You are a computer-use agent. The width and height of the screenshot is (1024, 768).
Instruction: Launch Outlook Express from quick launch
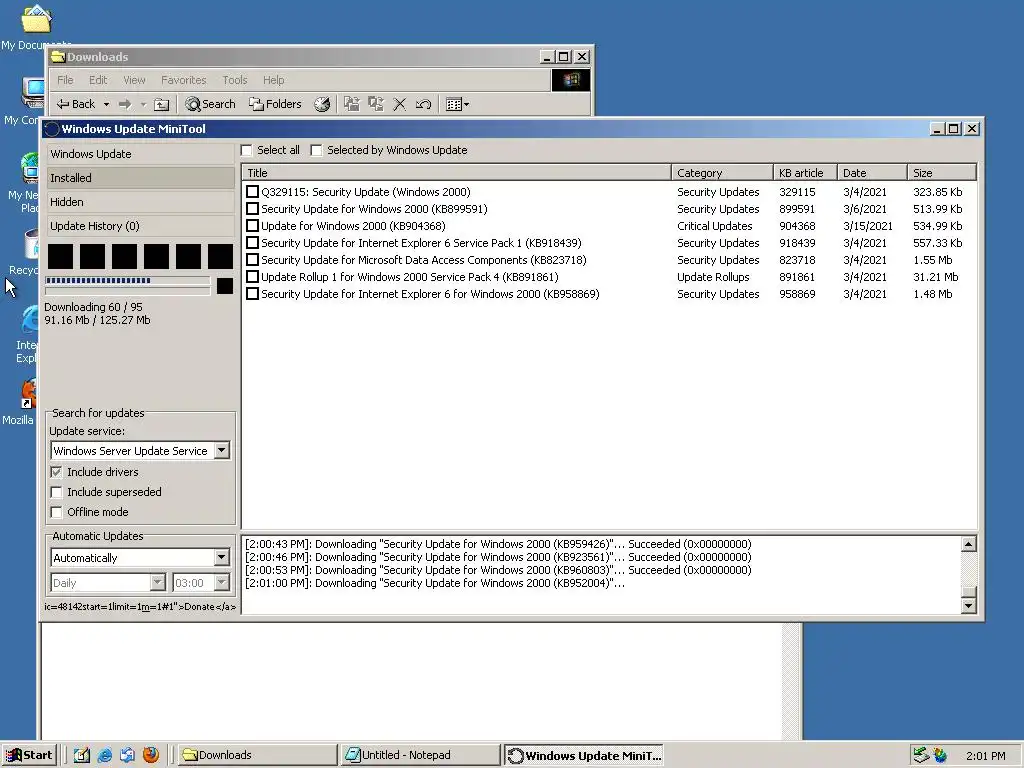127,755
